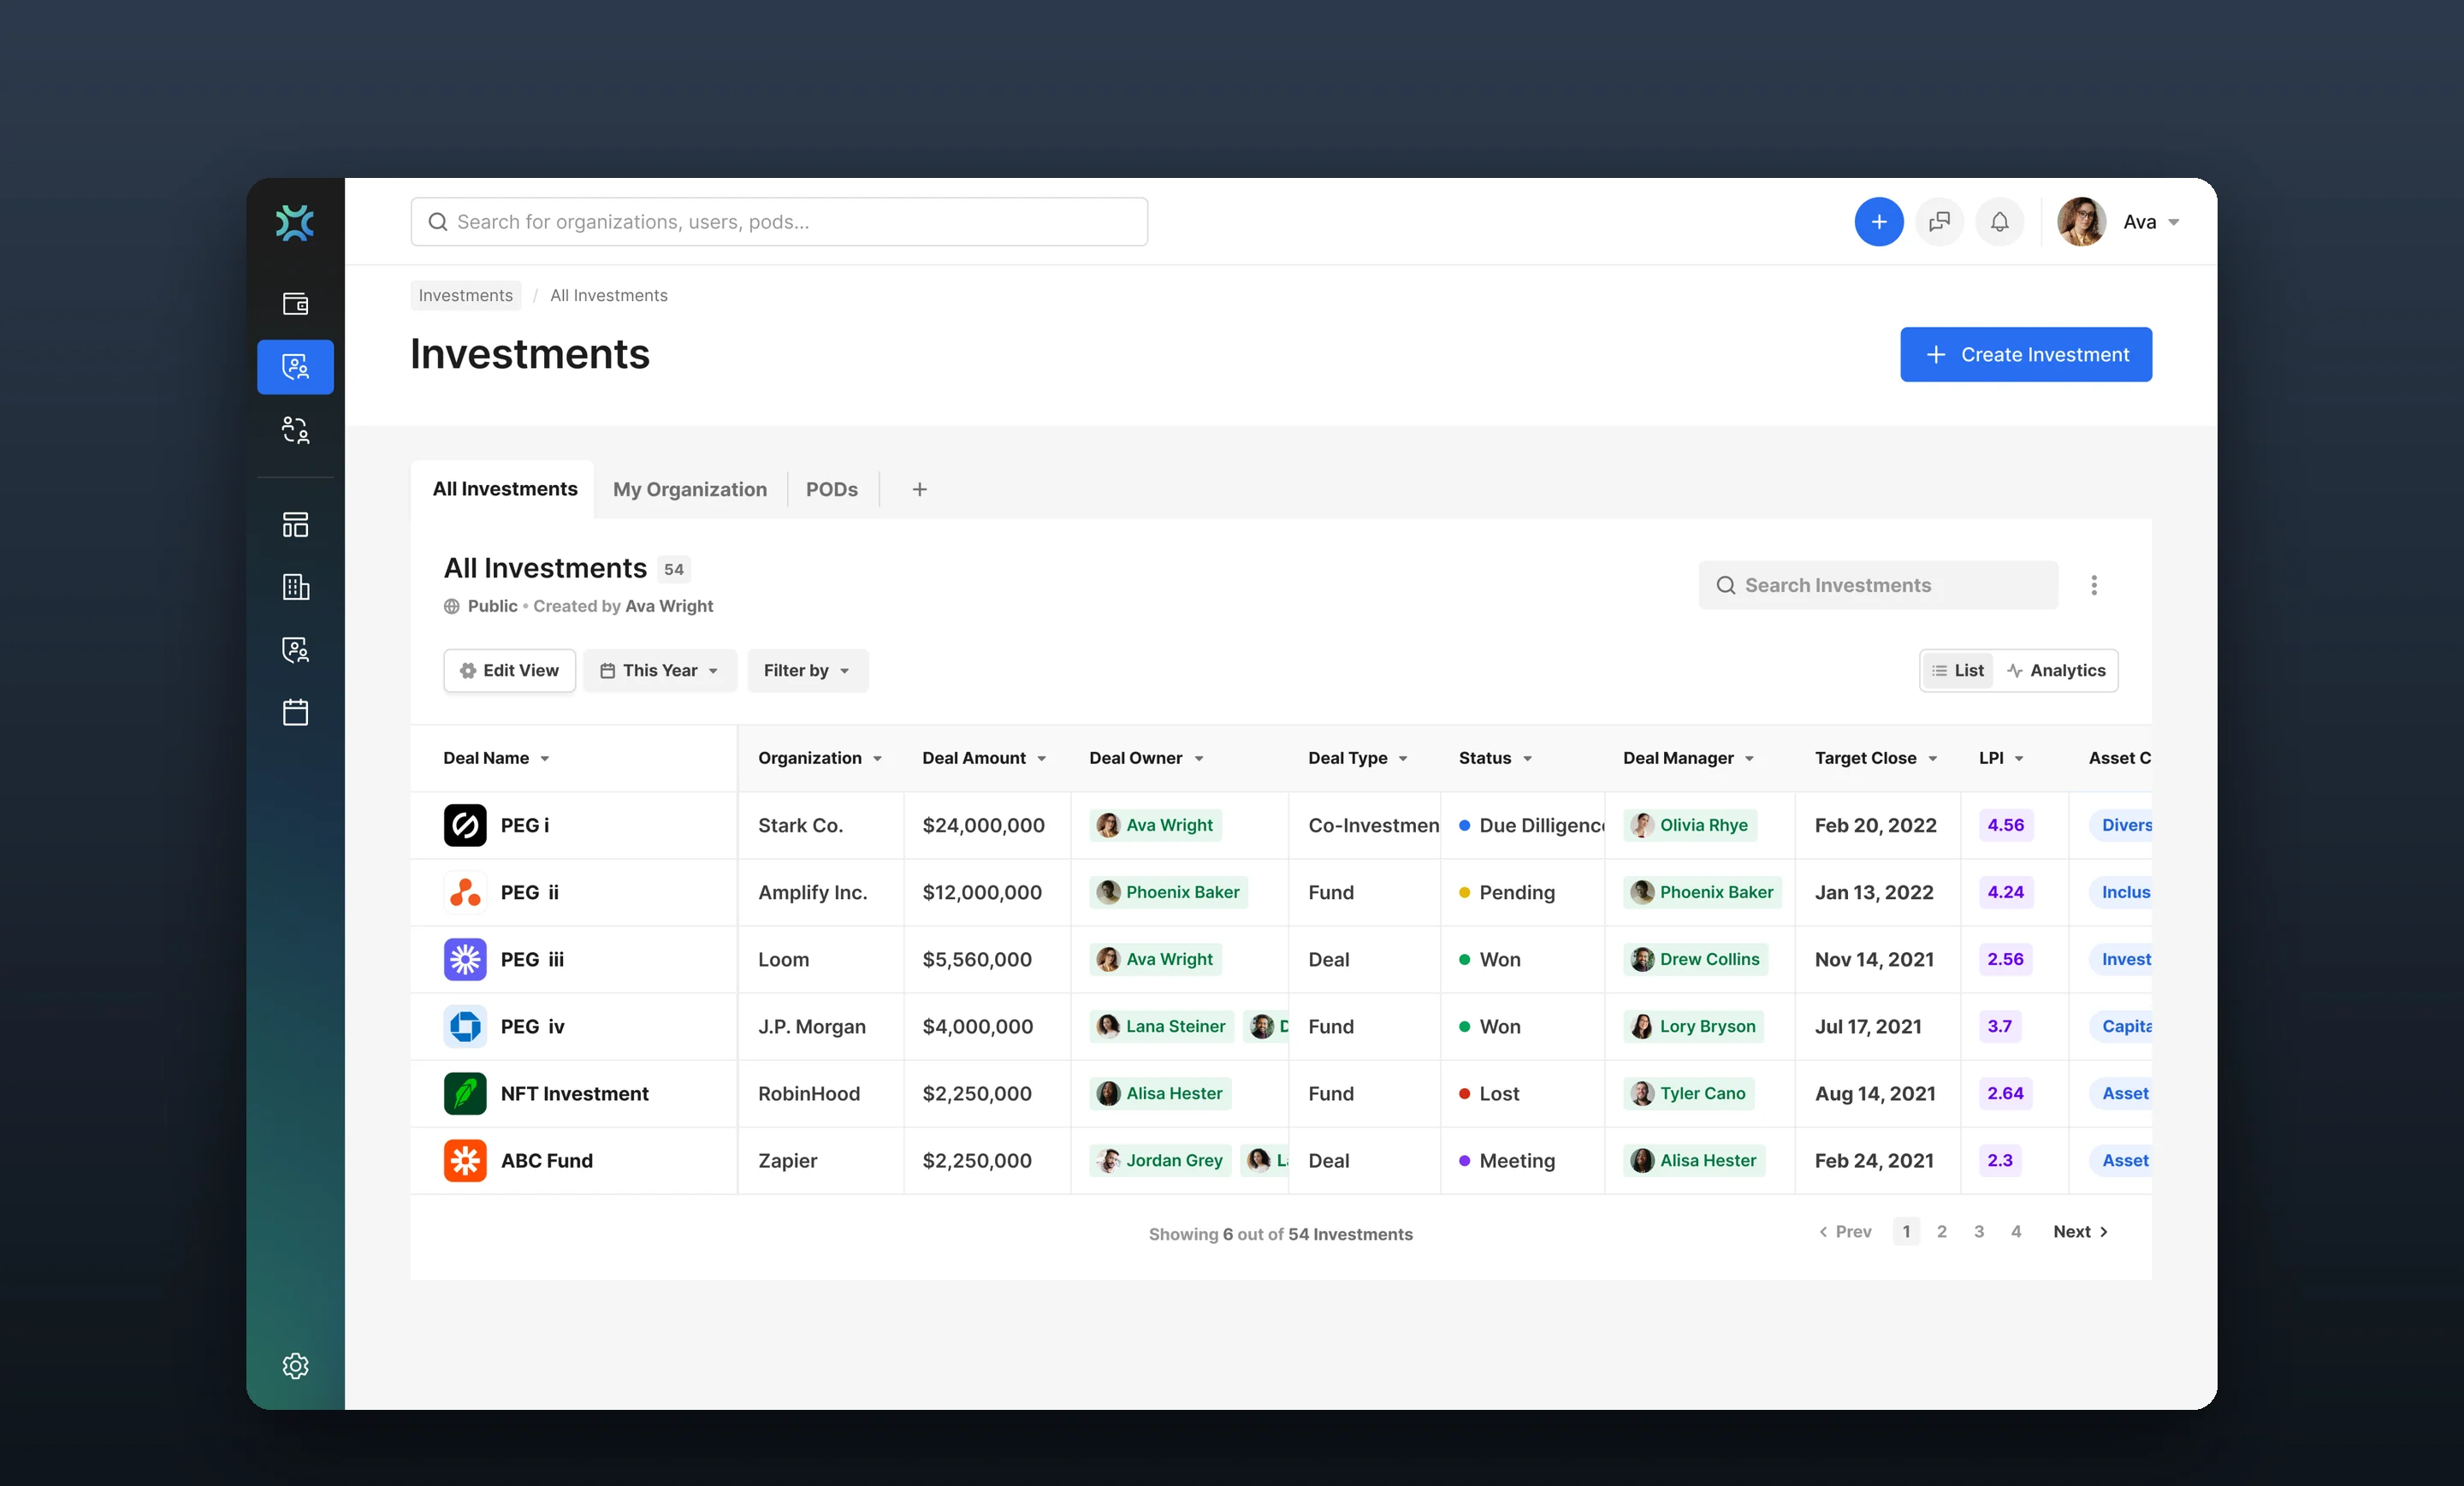Screen dimensions: 2464x1486
Task: Select the List view toggle
Action: 1958,670
